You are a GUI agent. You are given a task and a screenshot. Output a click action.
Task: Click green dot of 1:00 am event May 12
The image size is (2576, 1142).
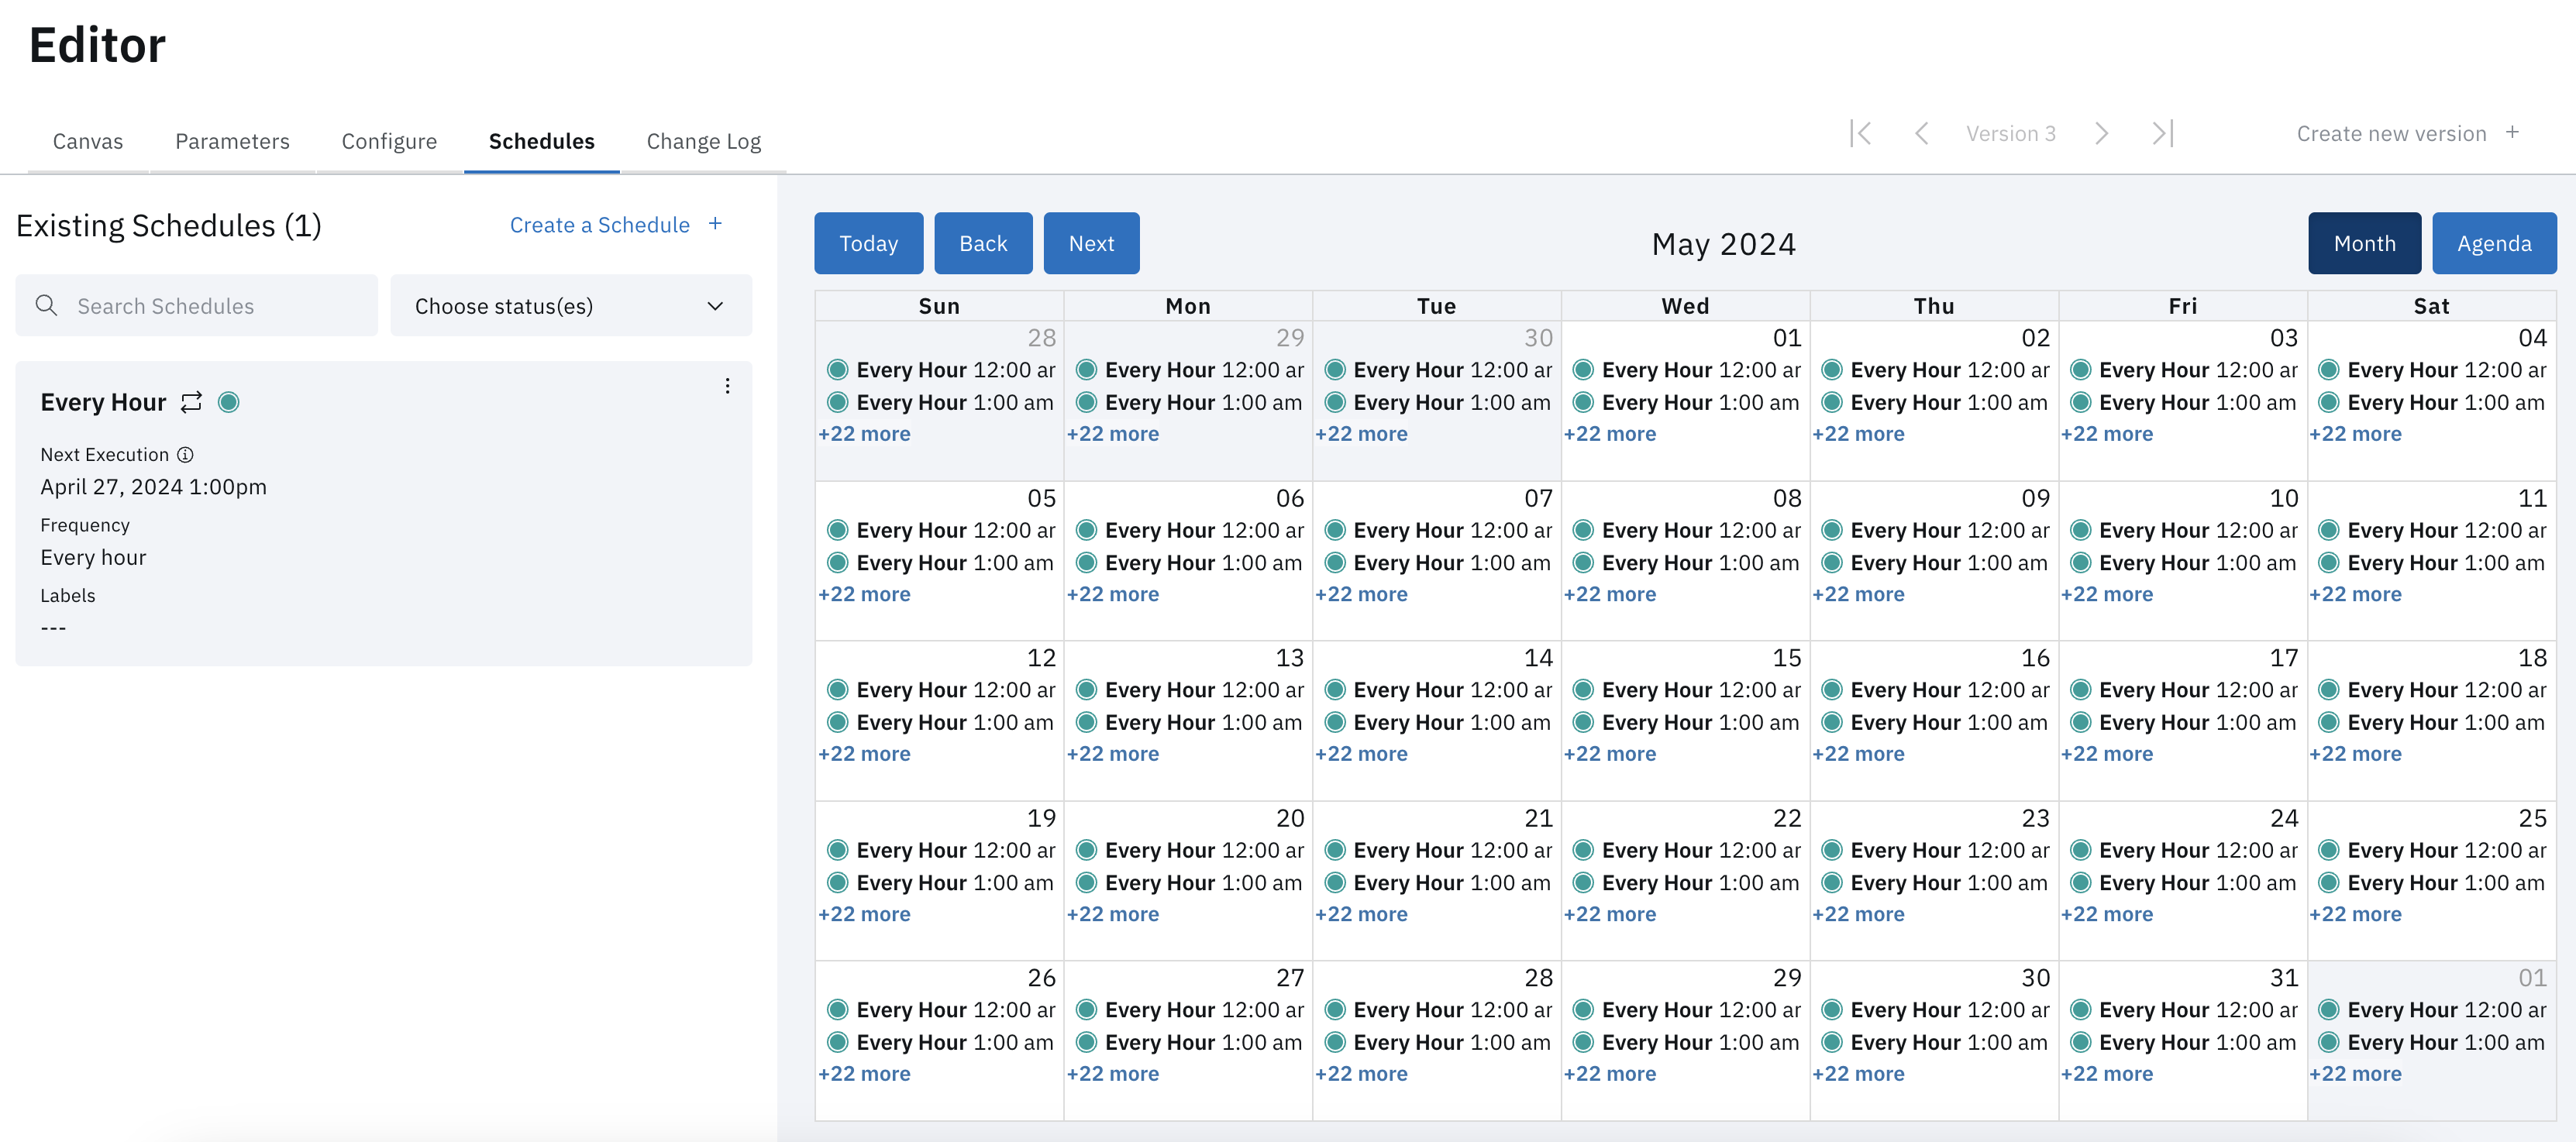(x=837, y=722)
